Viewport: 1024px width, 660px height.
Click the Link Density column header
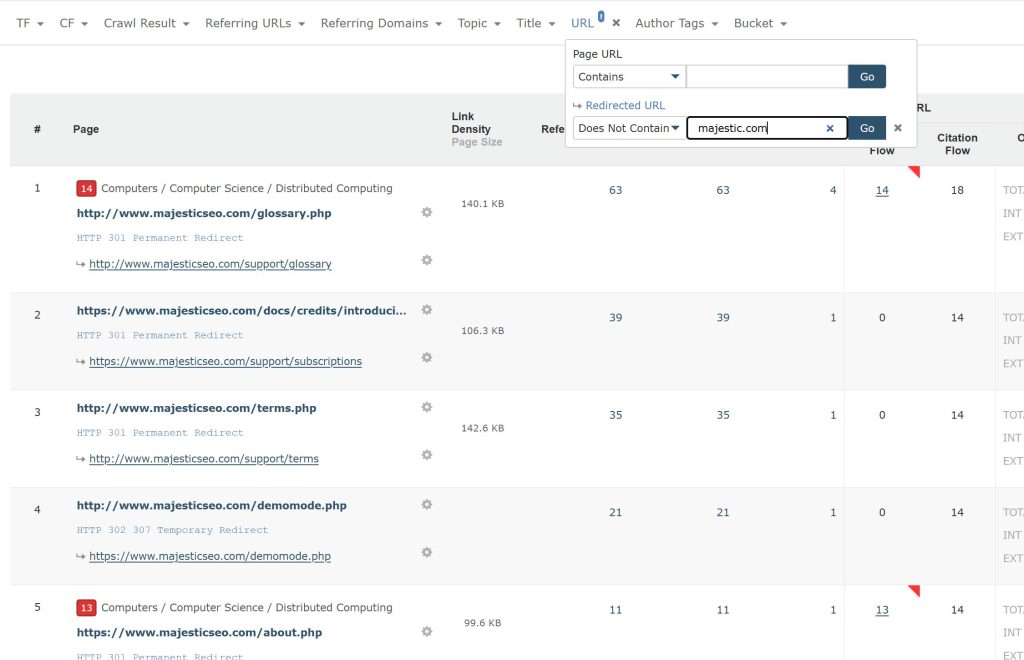[x=471, y=122]
